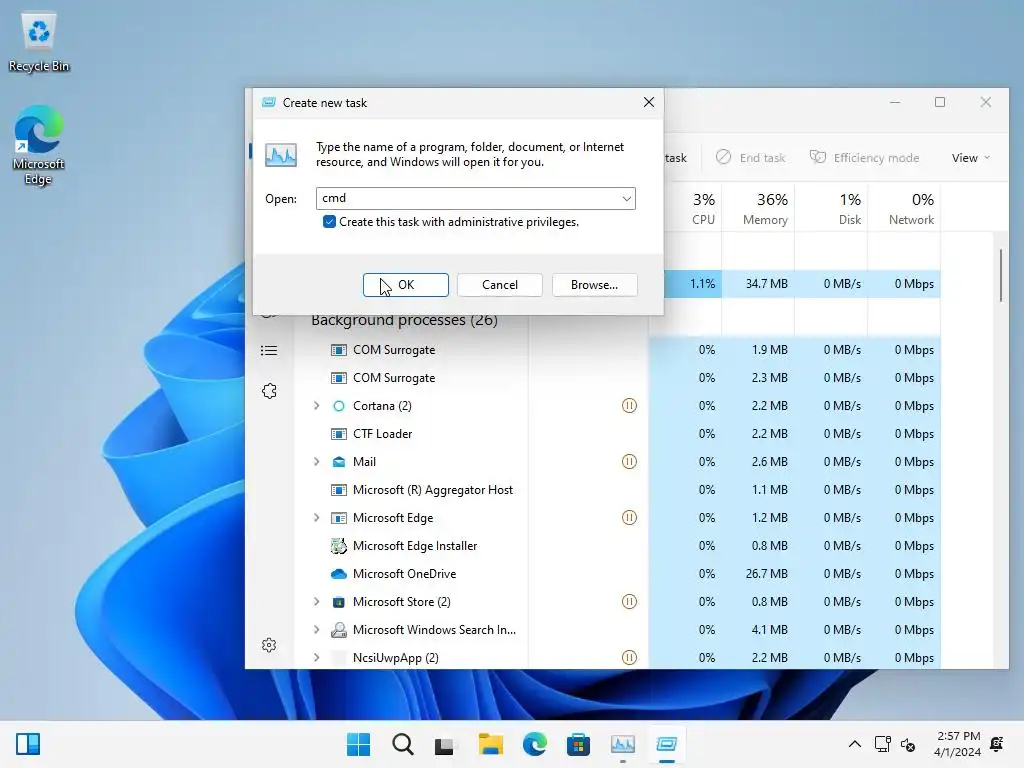Viewport: 1024px width, 768px height.
Task: Click the suspended status icon for Cortana
Action: [629, 406]
